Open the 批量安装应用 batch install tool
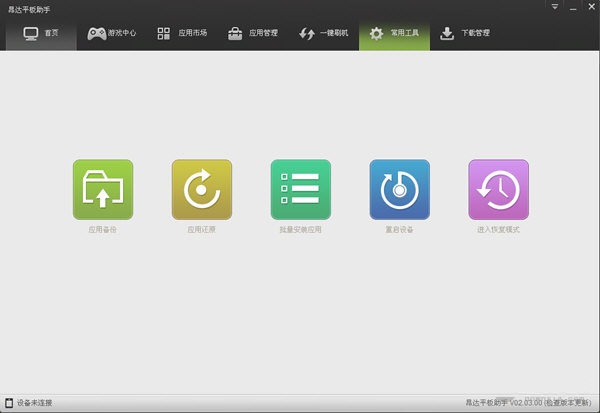The width and height of the screenshot is (600, 413). (x=301, y=189)
